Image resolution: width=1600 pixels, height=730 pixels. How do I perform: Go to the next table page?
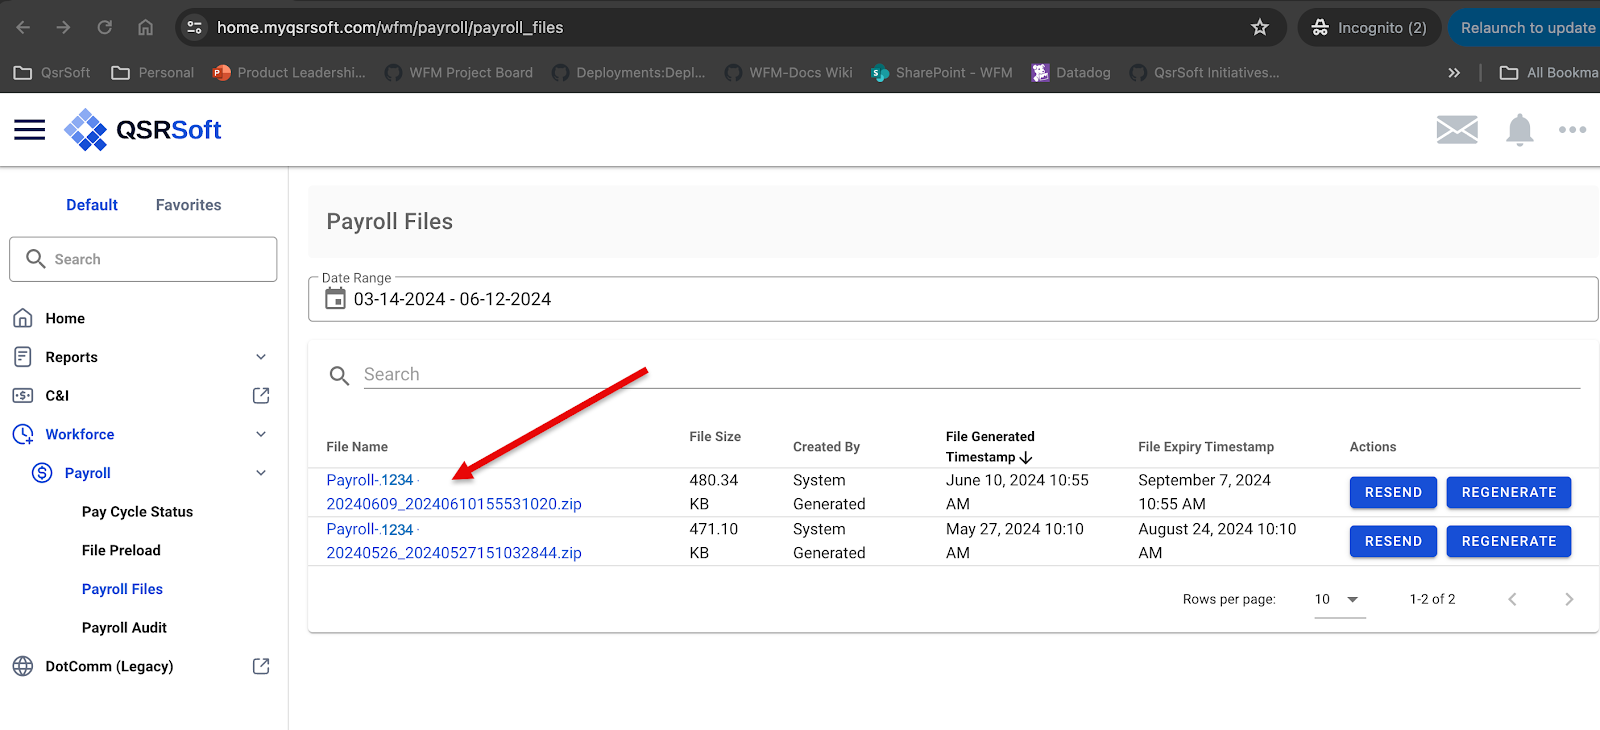[1569, 599]
